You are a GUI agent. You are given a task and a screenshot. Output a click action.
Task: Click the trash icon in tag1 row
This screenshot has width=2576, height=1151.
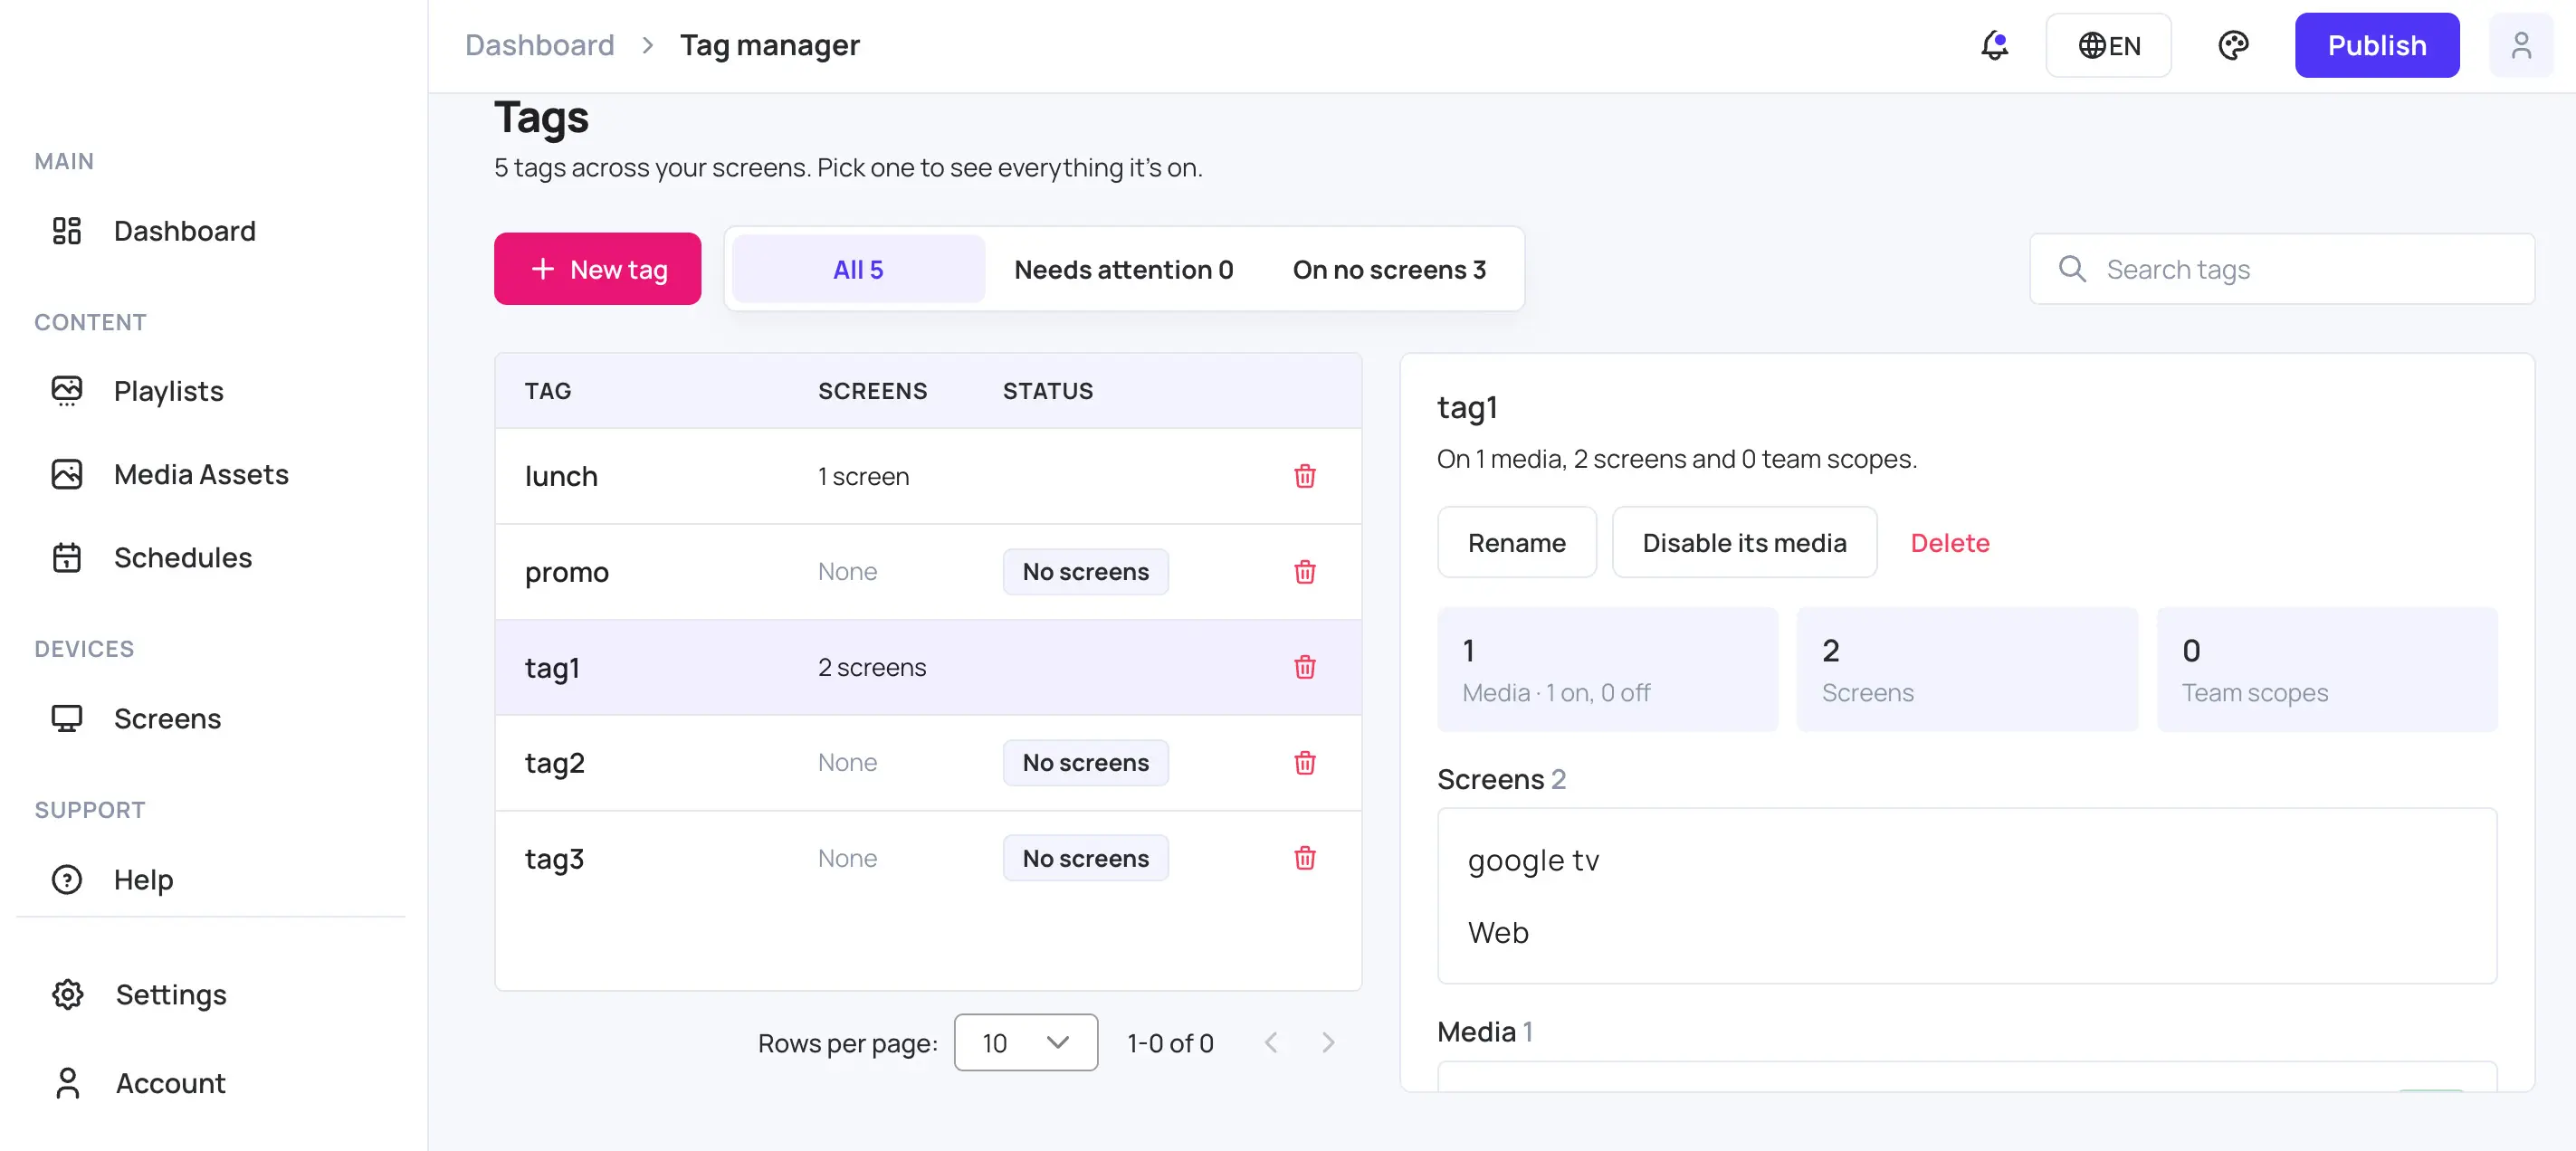(x=1304, y=667)
